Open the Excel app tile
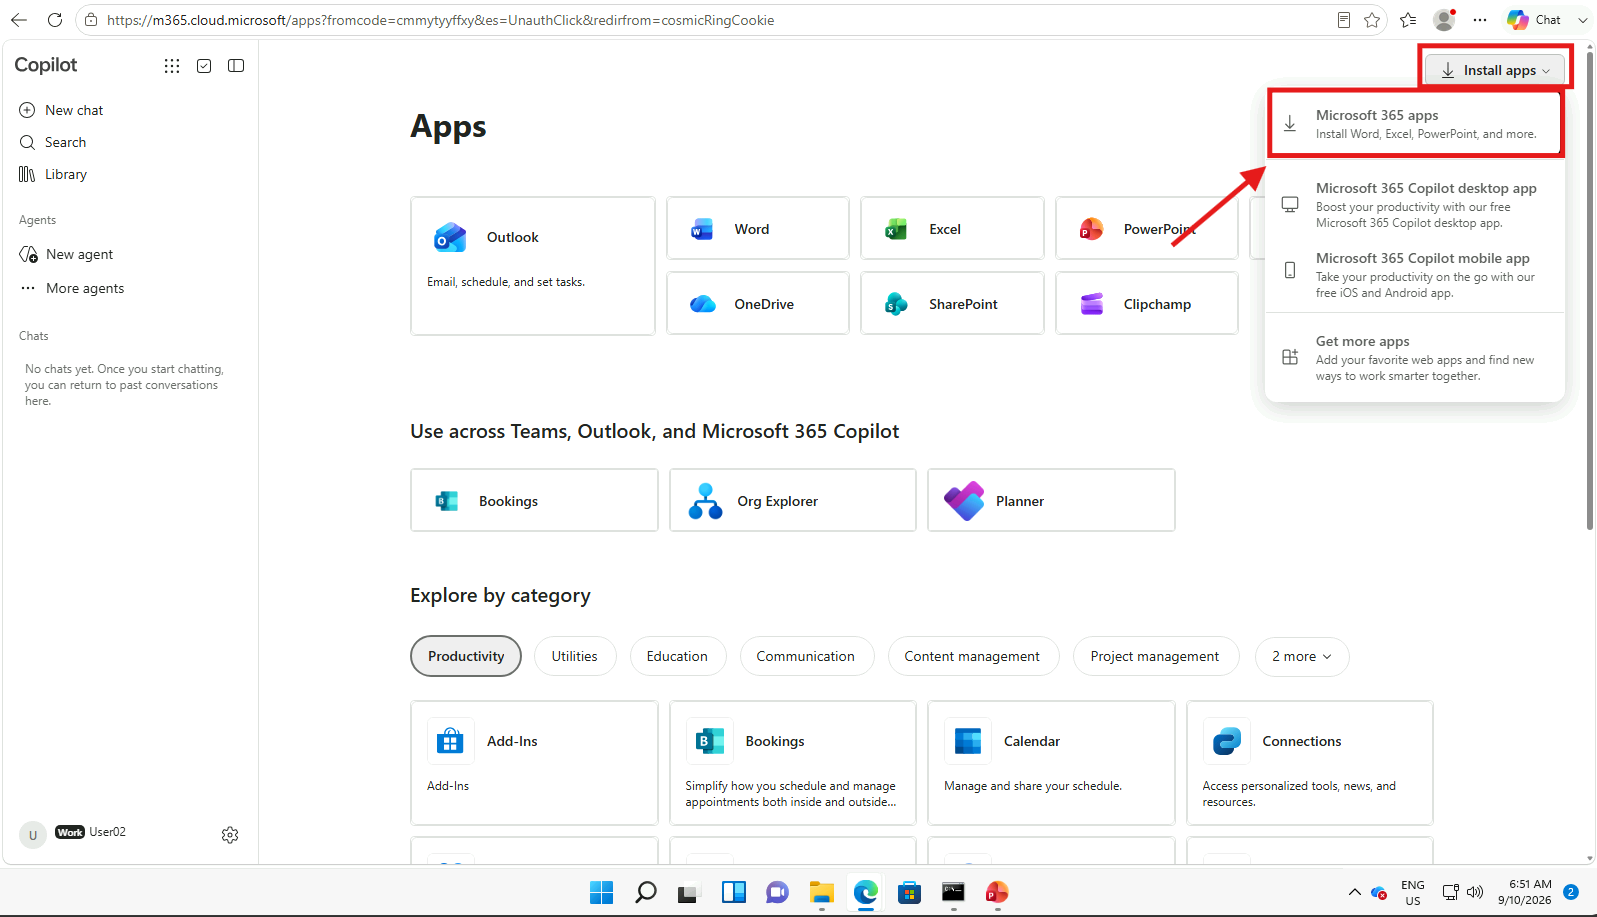This screenshot has height=917, width=1597. point(952,229)
